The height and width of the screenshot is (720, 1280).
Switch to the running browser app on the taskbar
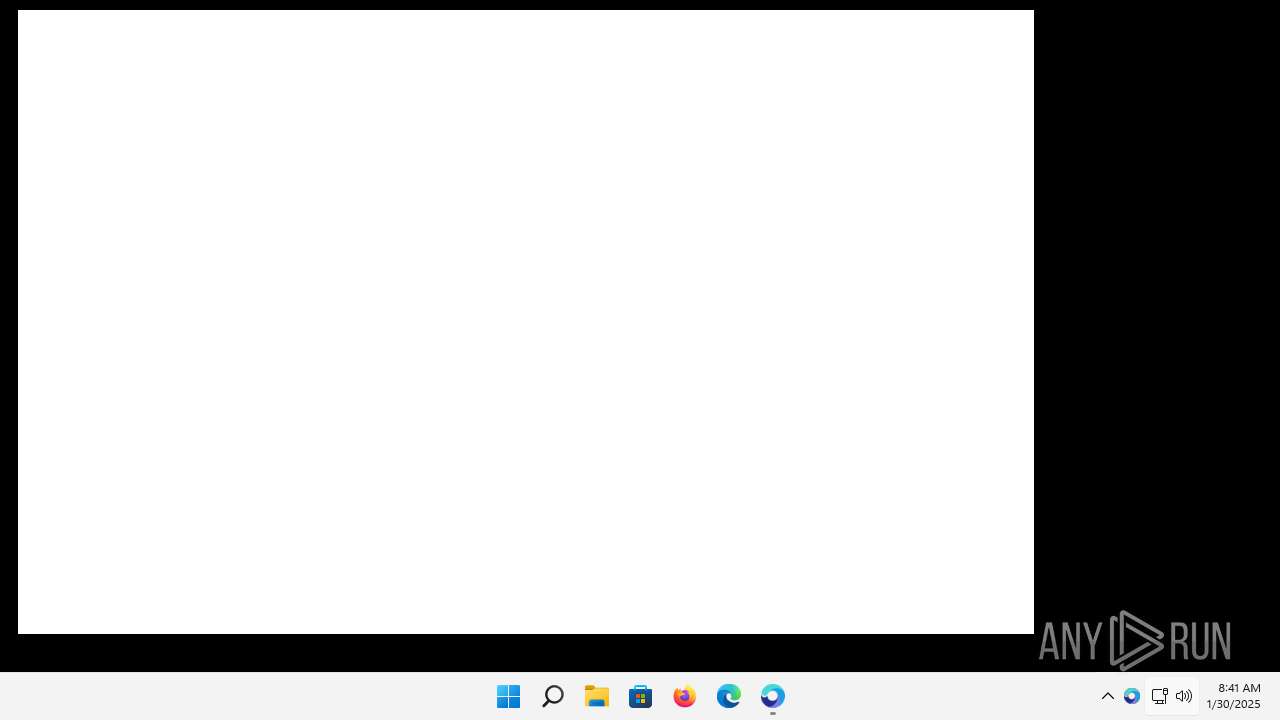[773, 696]
